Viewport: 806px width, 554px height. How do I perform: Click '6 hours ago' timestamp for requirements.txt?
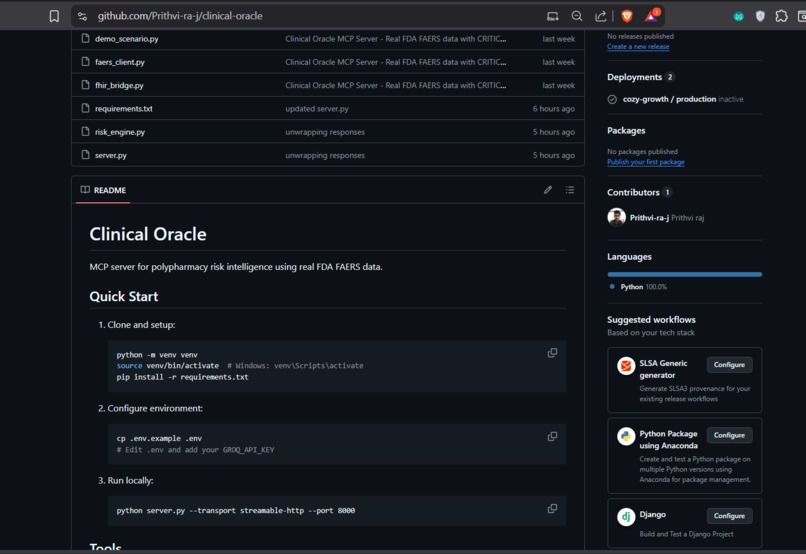pyautogui.click(x=554, y=108)
